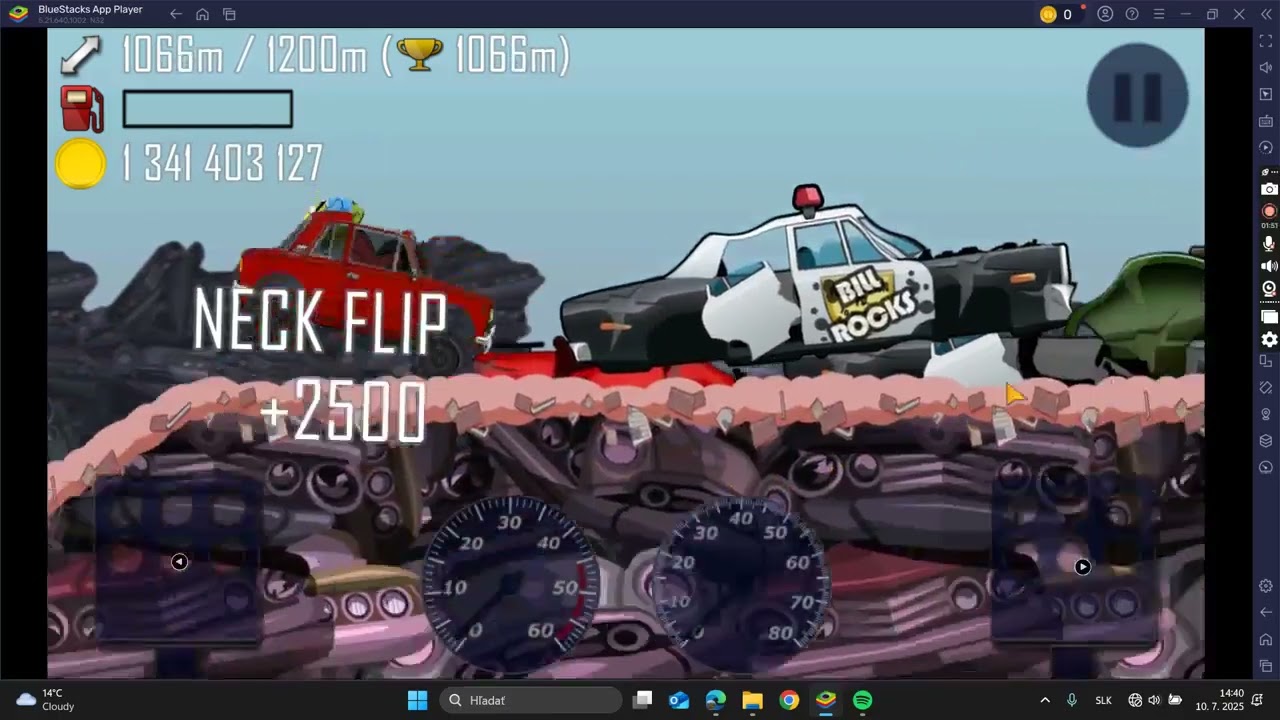
Task: Open the recorder window selection icon
Action: coord(1269,317)
